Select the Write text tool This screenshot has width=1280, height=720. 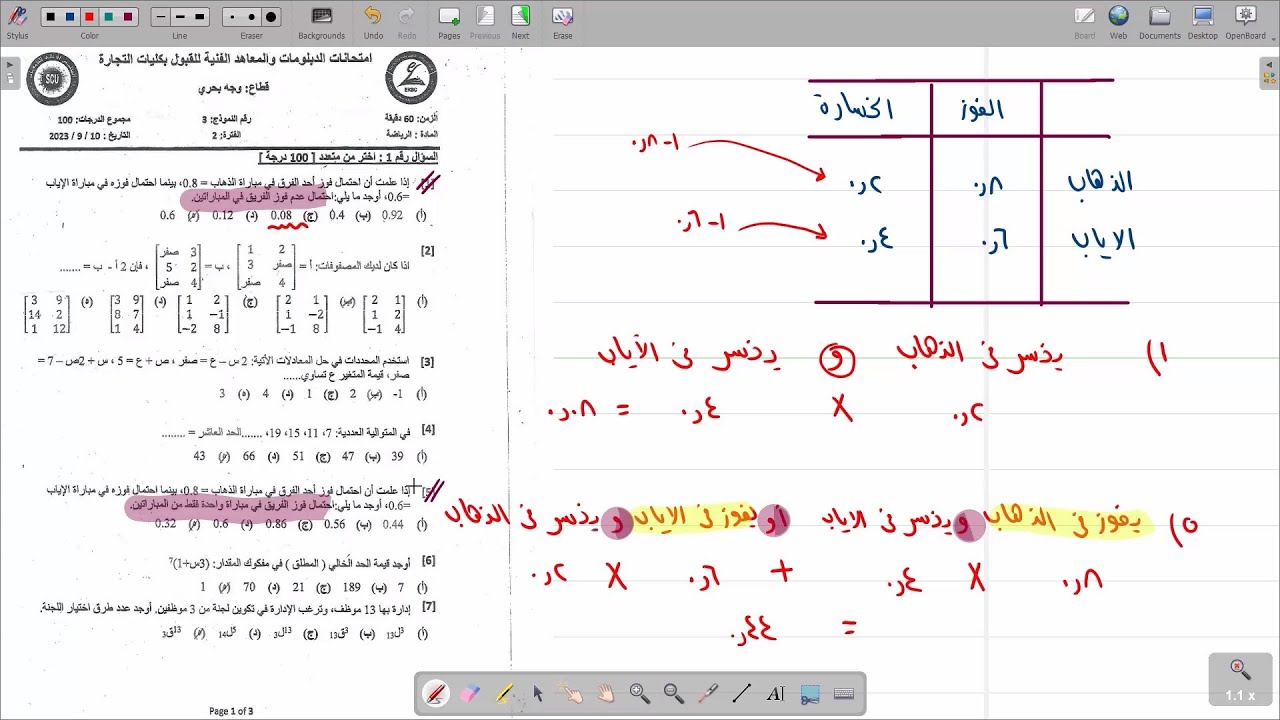tap(776, 694)
